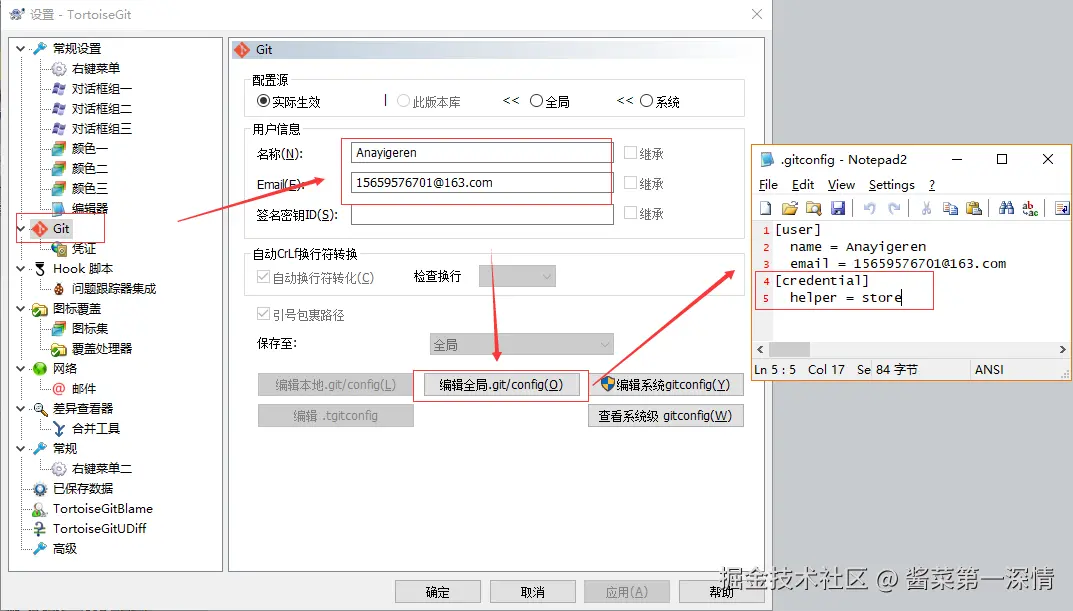The image size is (1073, 611).
Task: Click the Browse file icon in Notepad2 toolbar
Action: point(814,208)
